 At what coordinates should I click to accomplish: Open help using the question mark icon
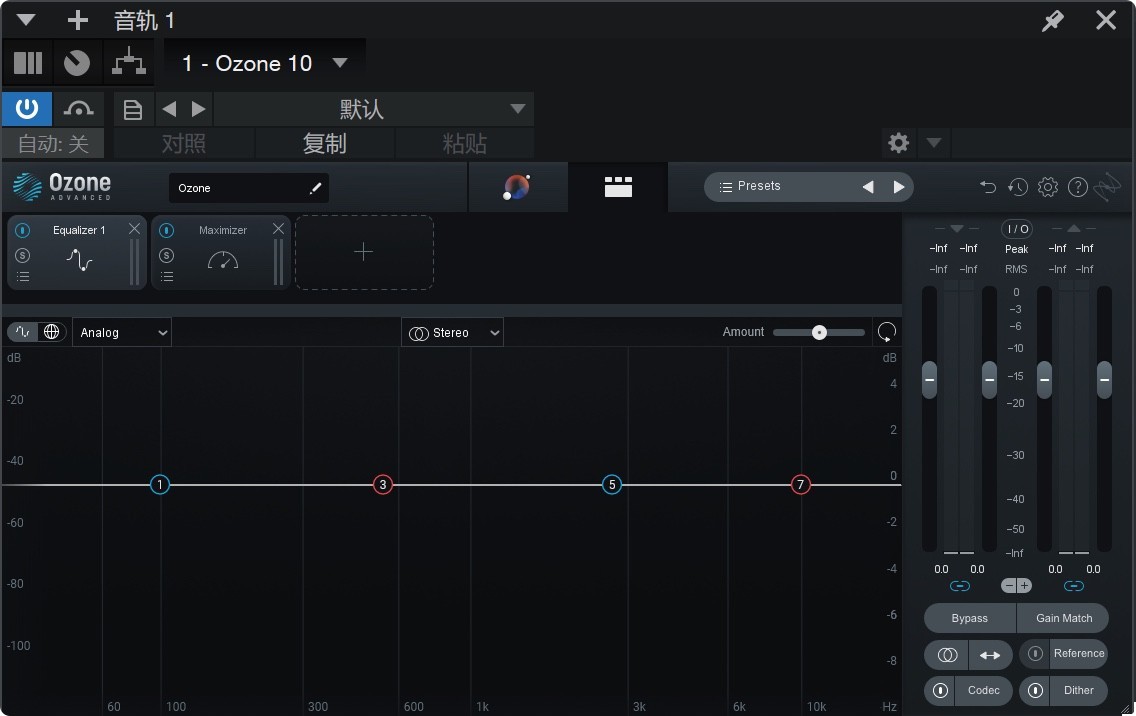point(1077,186)
